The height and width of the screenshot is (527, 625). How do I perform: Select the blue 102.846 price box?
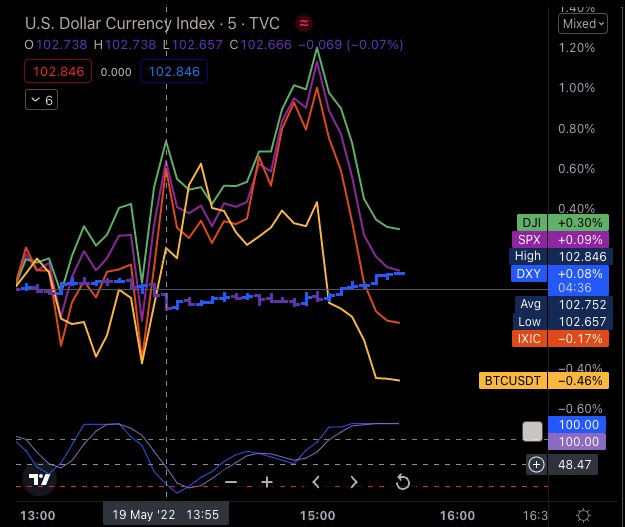174,71
